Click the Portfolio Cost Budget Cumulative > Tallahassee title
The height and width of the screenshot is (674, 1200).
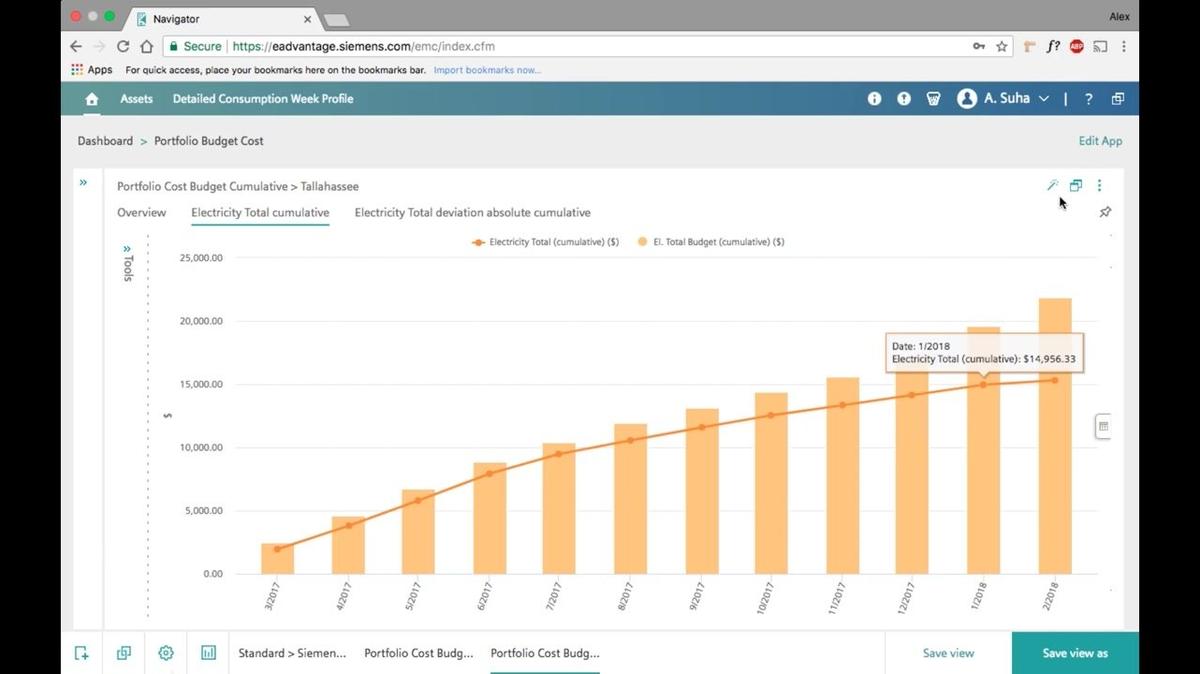pos(238,186)
